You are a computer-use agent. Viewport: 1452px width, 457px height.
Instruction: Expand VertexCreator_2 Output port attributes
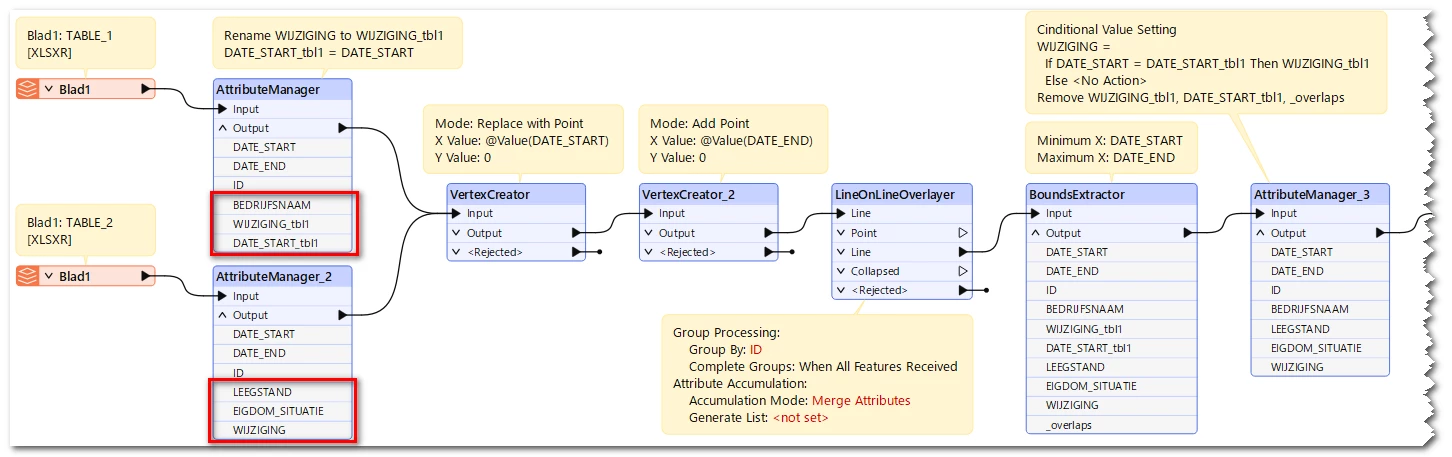point(649,233)
